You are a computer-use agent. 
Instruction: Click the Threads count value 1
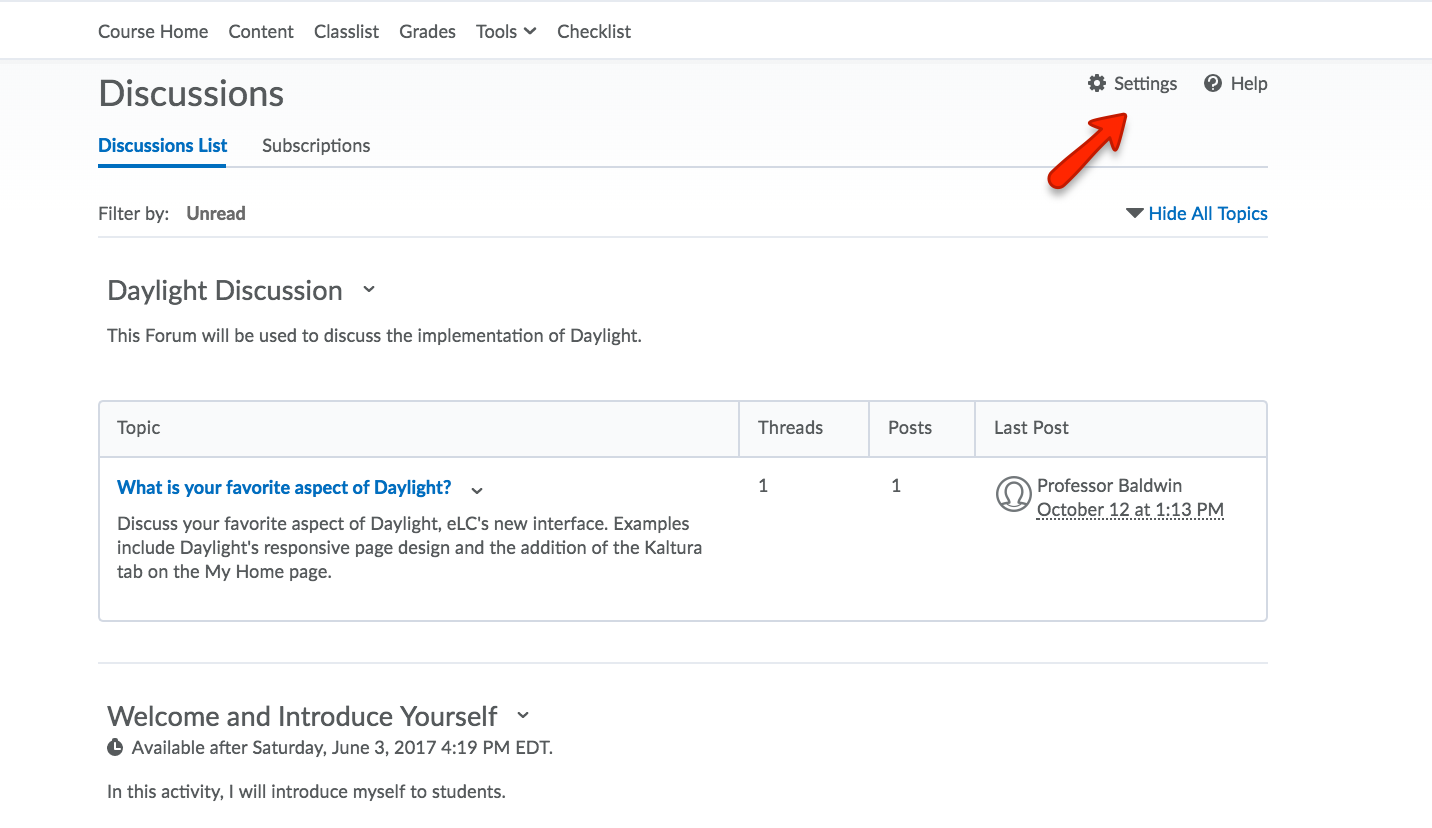tap(763, 486)
